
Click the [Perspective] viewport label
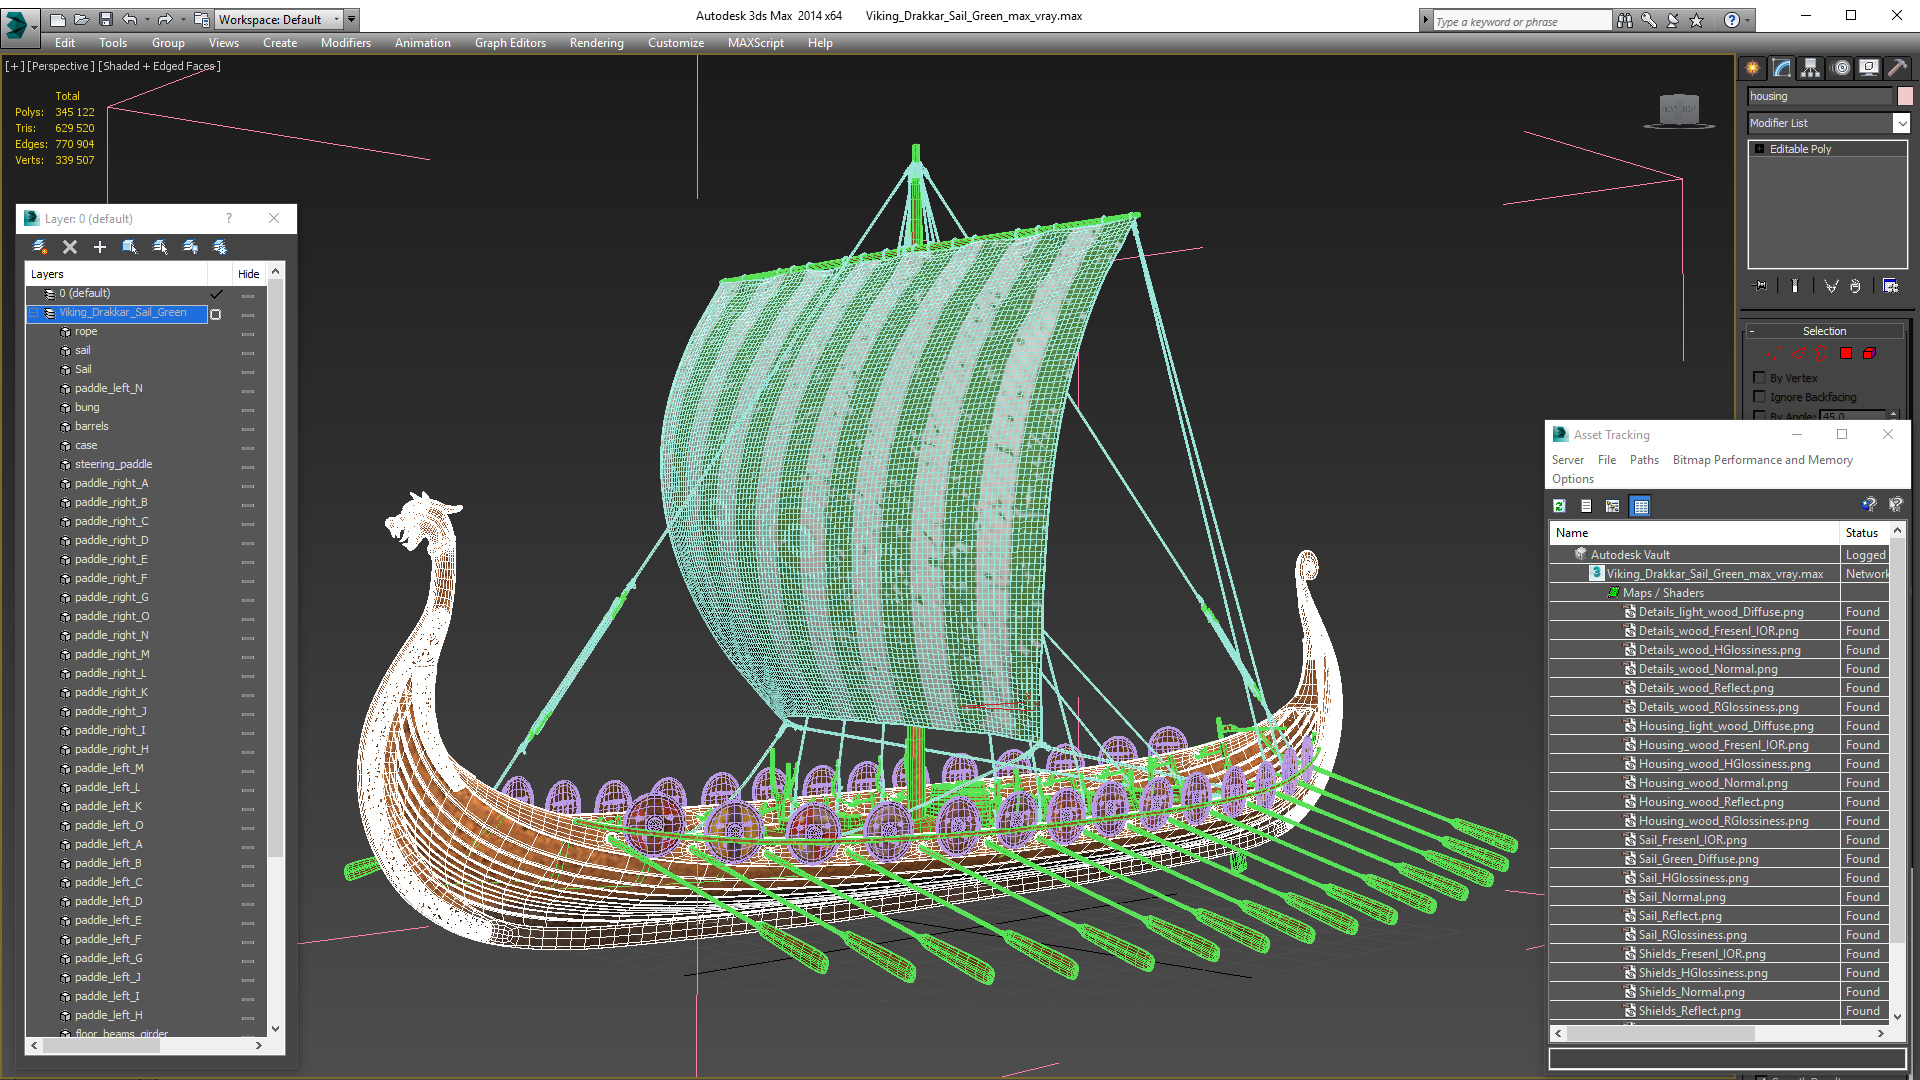61,66
